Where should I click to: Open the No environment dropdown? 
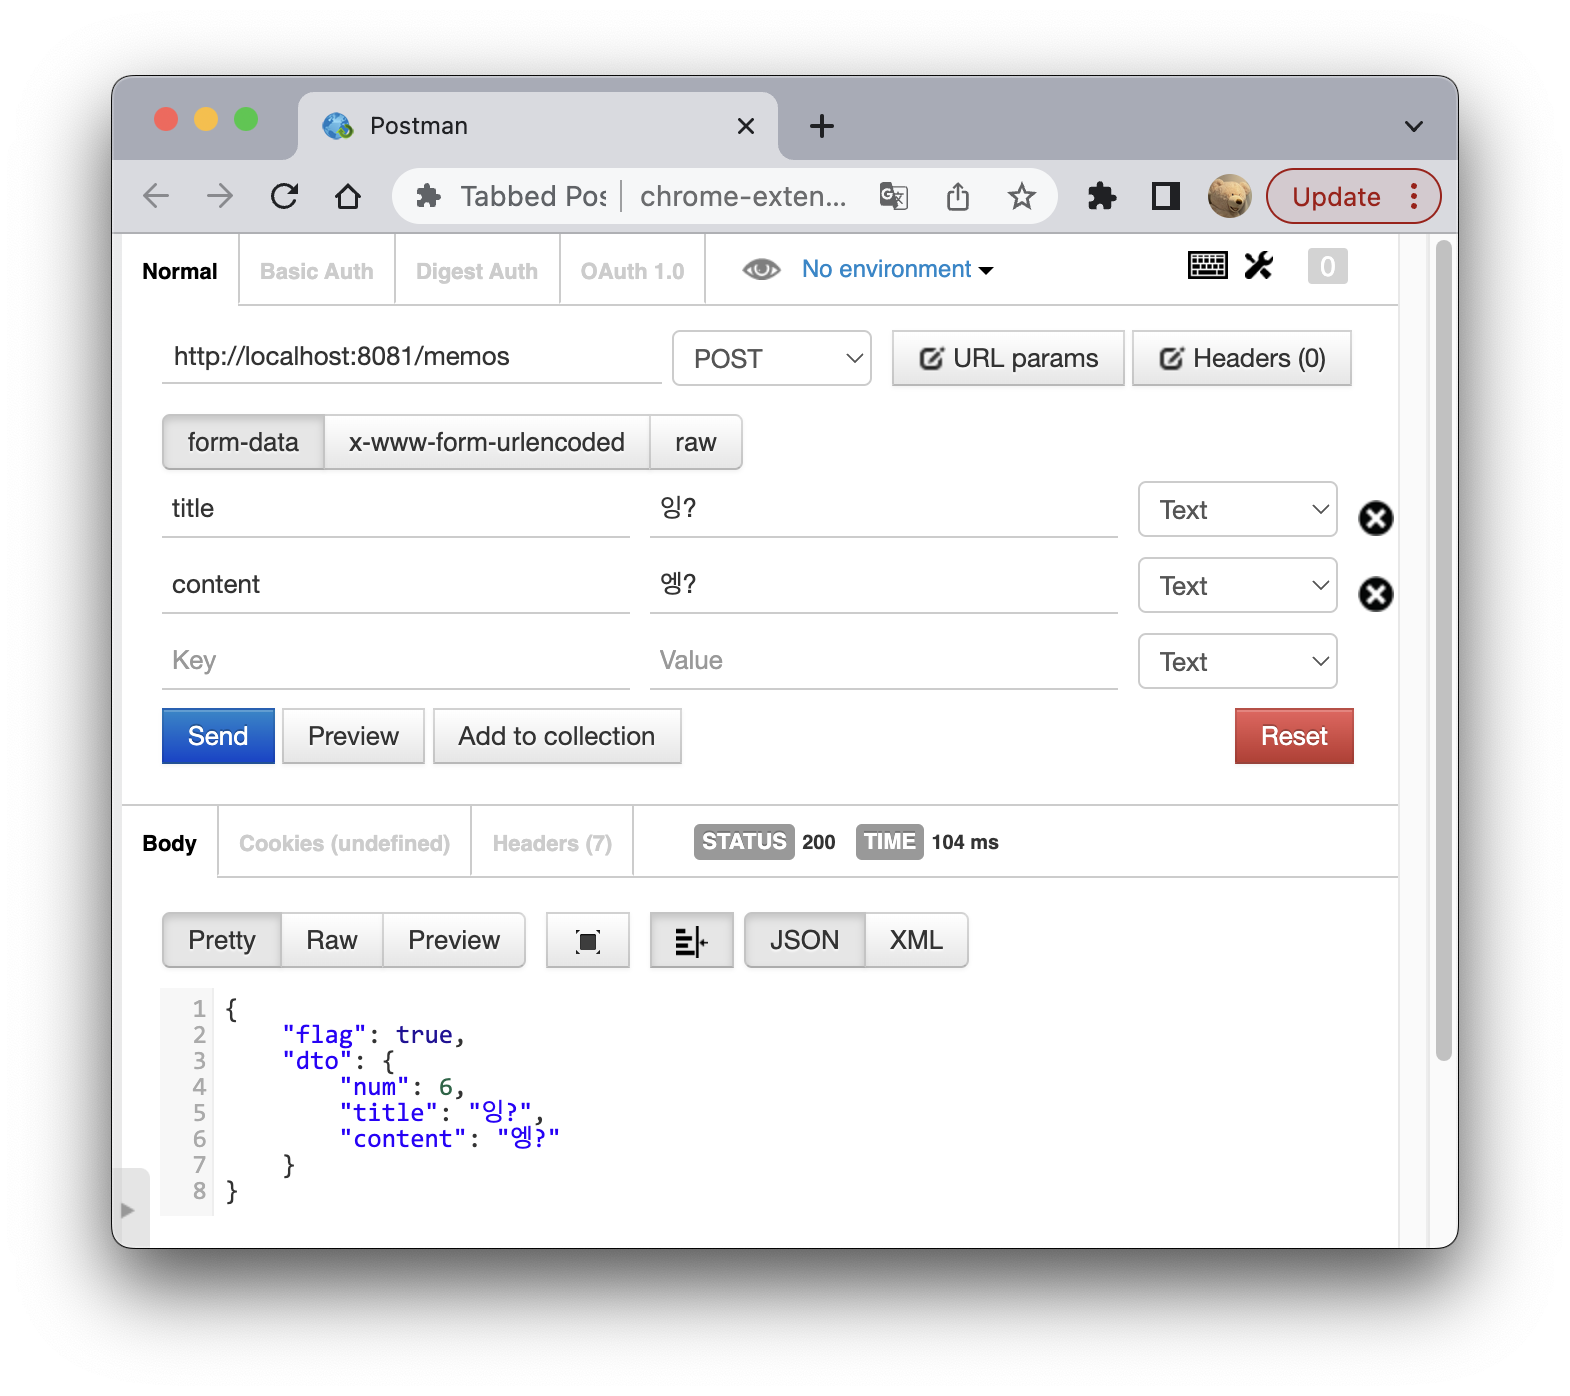coord(897,269)
